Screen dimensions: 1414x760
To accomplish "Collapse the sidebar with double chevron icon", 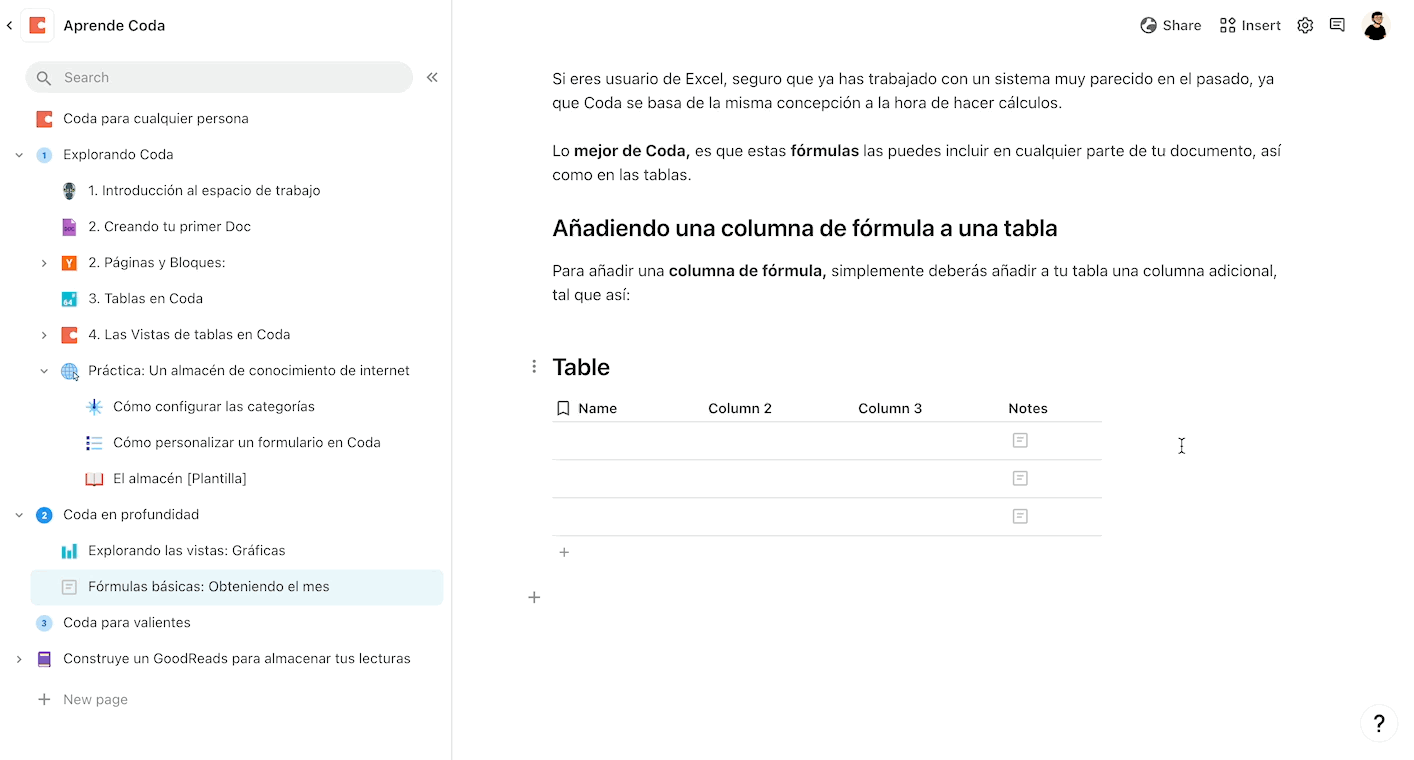I will point(432,77).
